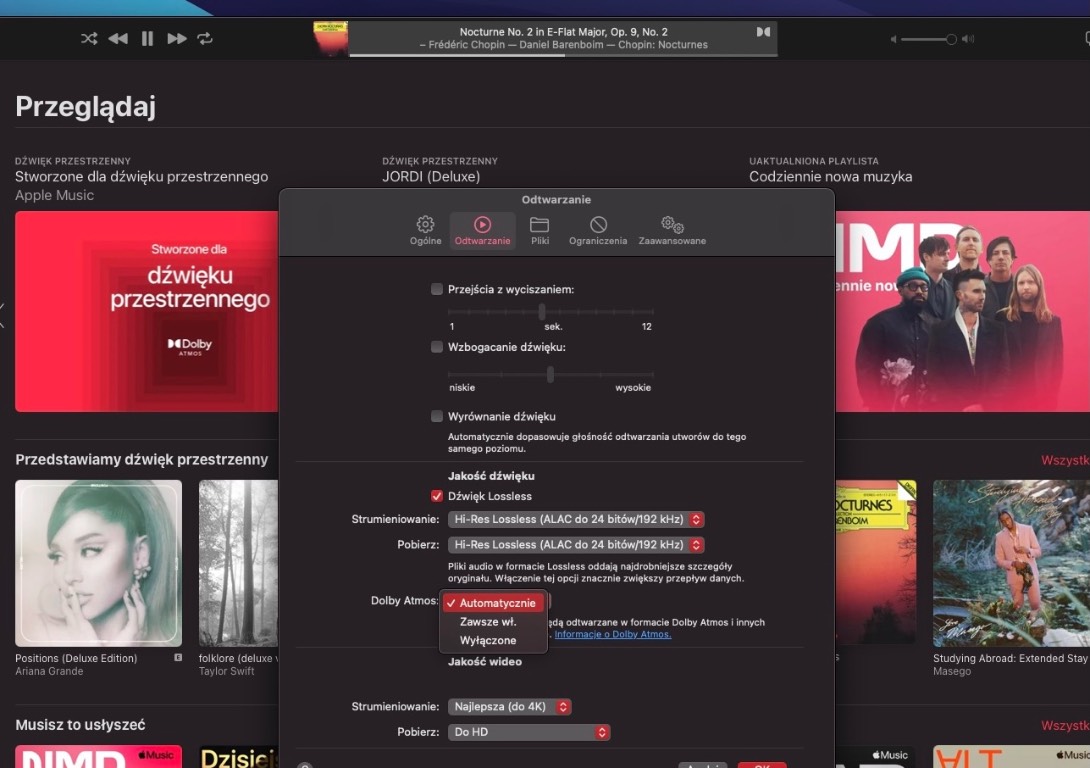Viewport: 1090px width, 768px height.
Task: Open Pliki preferences tab
Action: pos(540,230)
